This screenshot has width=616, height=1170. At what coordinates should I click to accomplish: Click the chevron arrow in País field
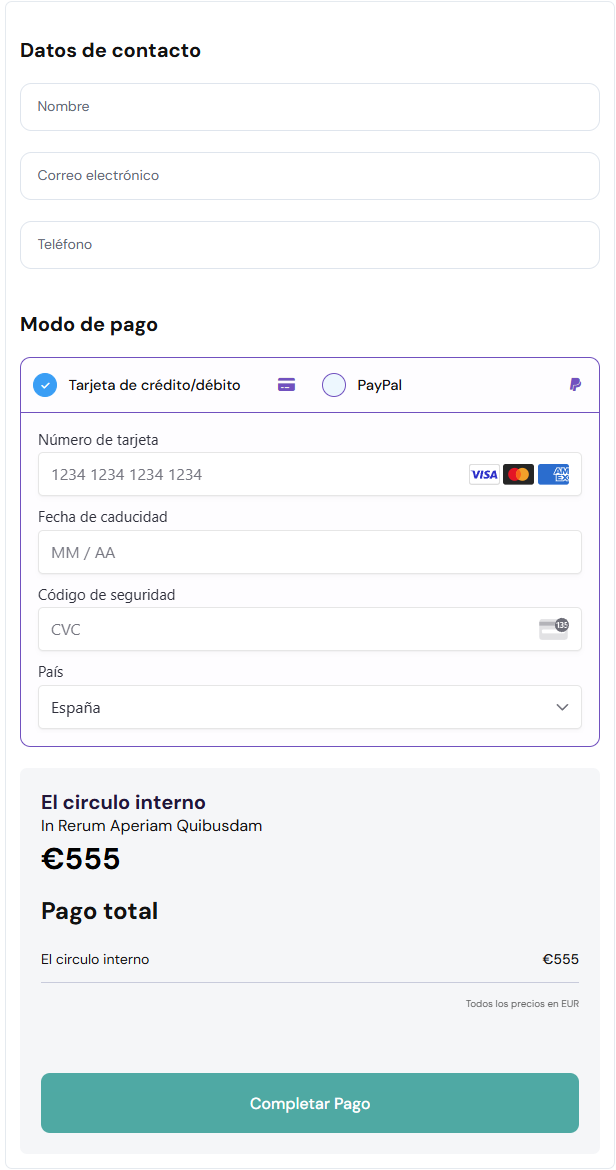point(561,708)
